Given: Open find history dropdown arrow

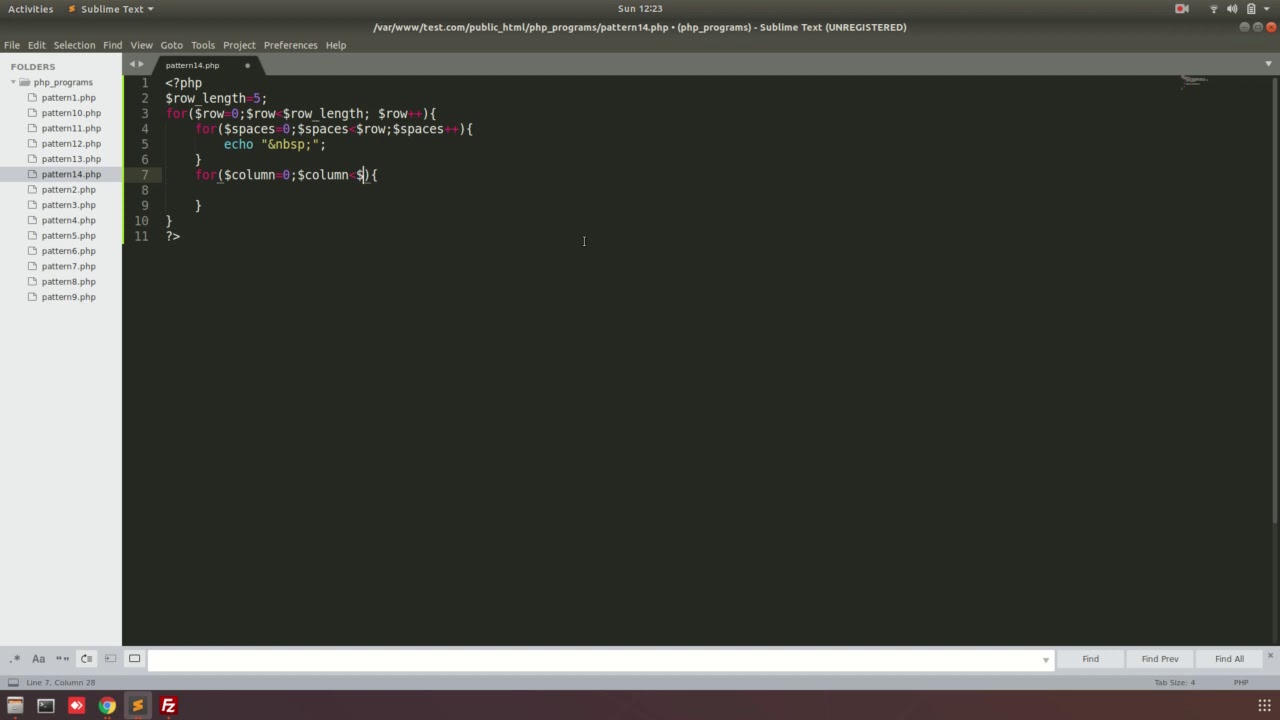Looking at the screenshot, I should tap(1046, 660).
